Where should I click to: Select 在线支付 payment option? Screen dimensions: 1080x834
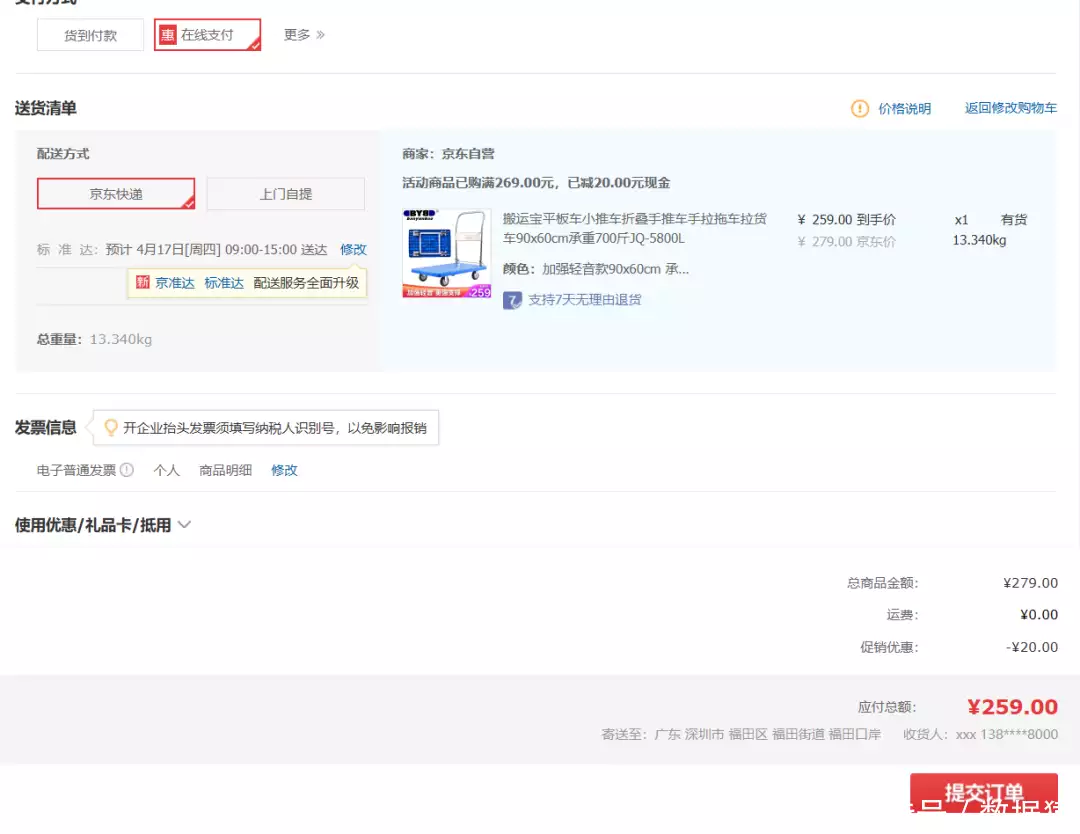pos(207,34)
